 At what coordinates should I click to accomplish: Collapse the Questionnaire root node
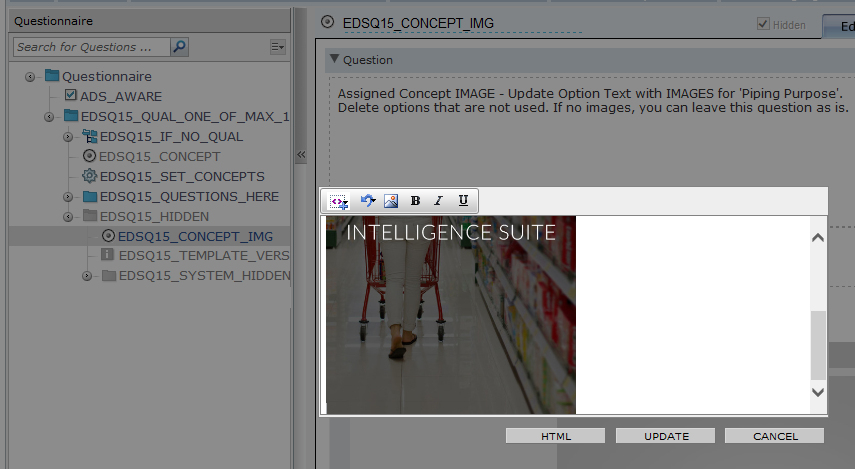click(30, 77)
